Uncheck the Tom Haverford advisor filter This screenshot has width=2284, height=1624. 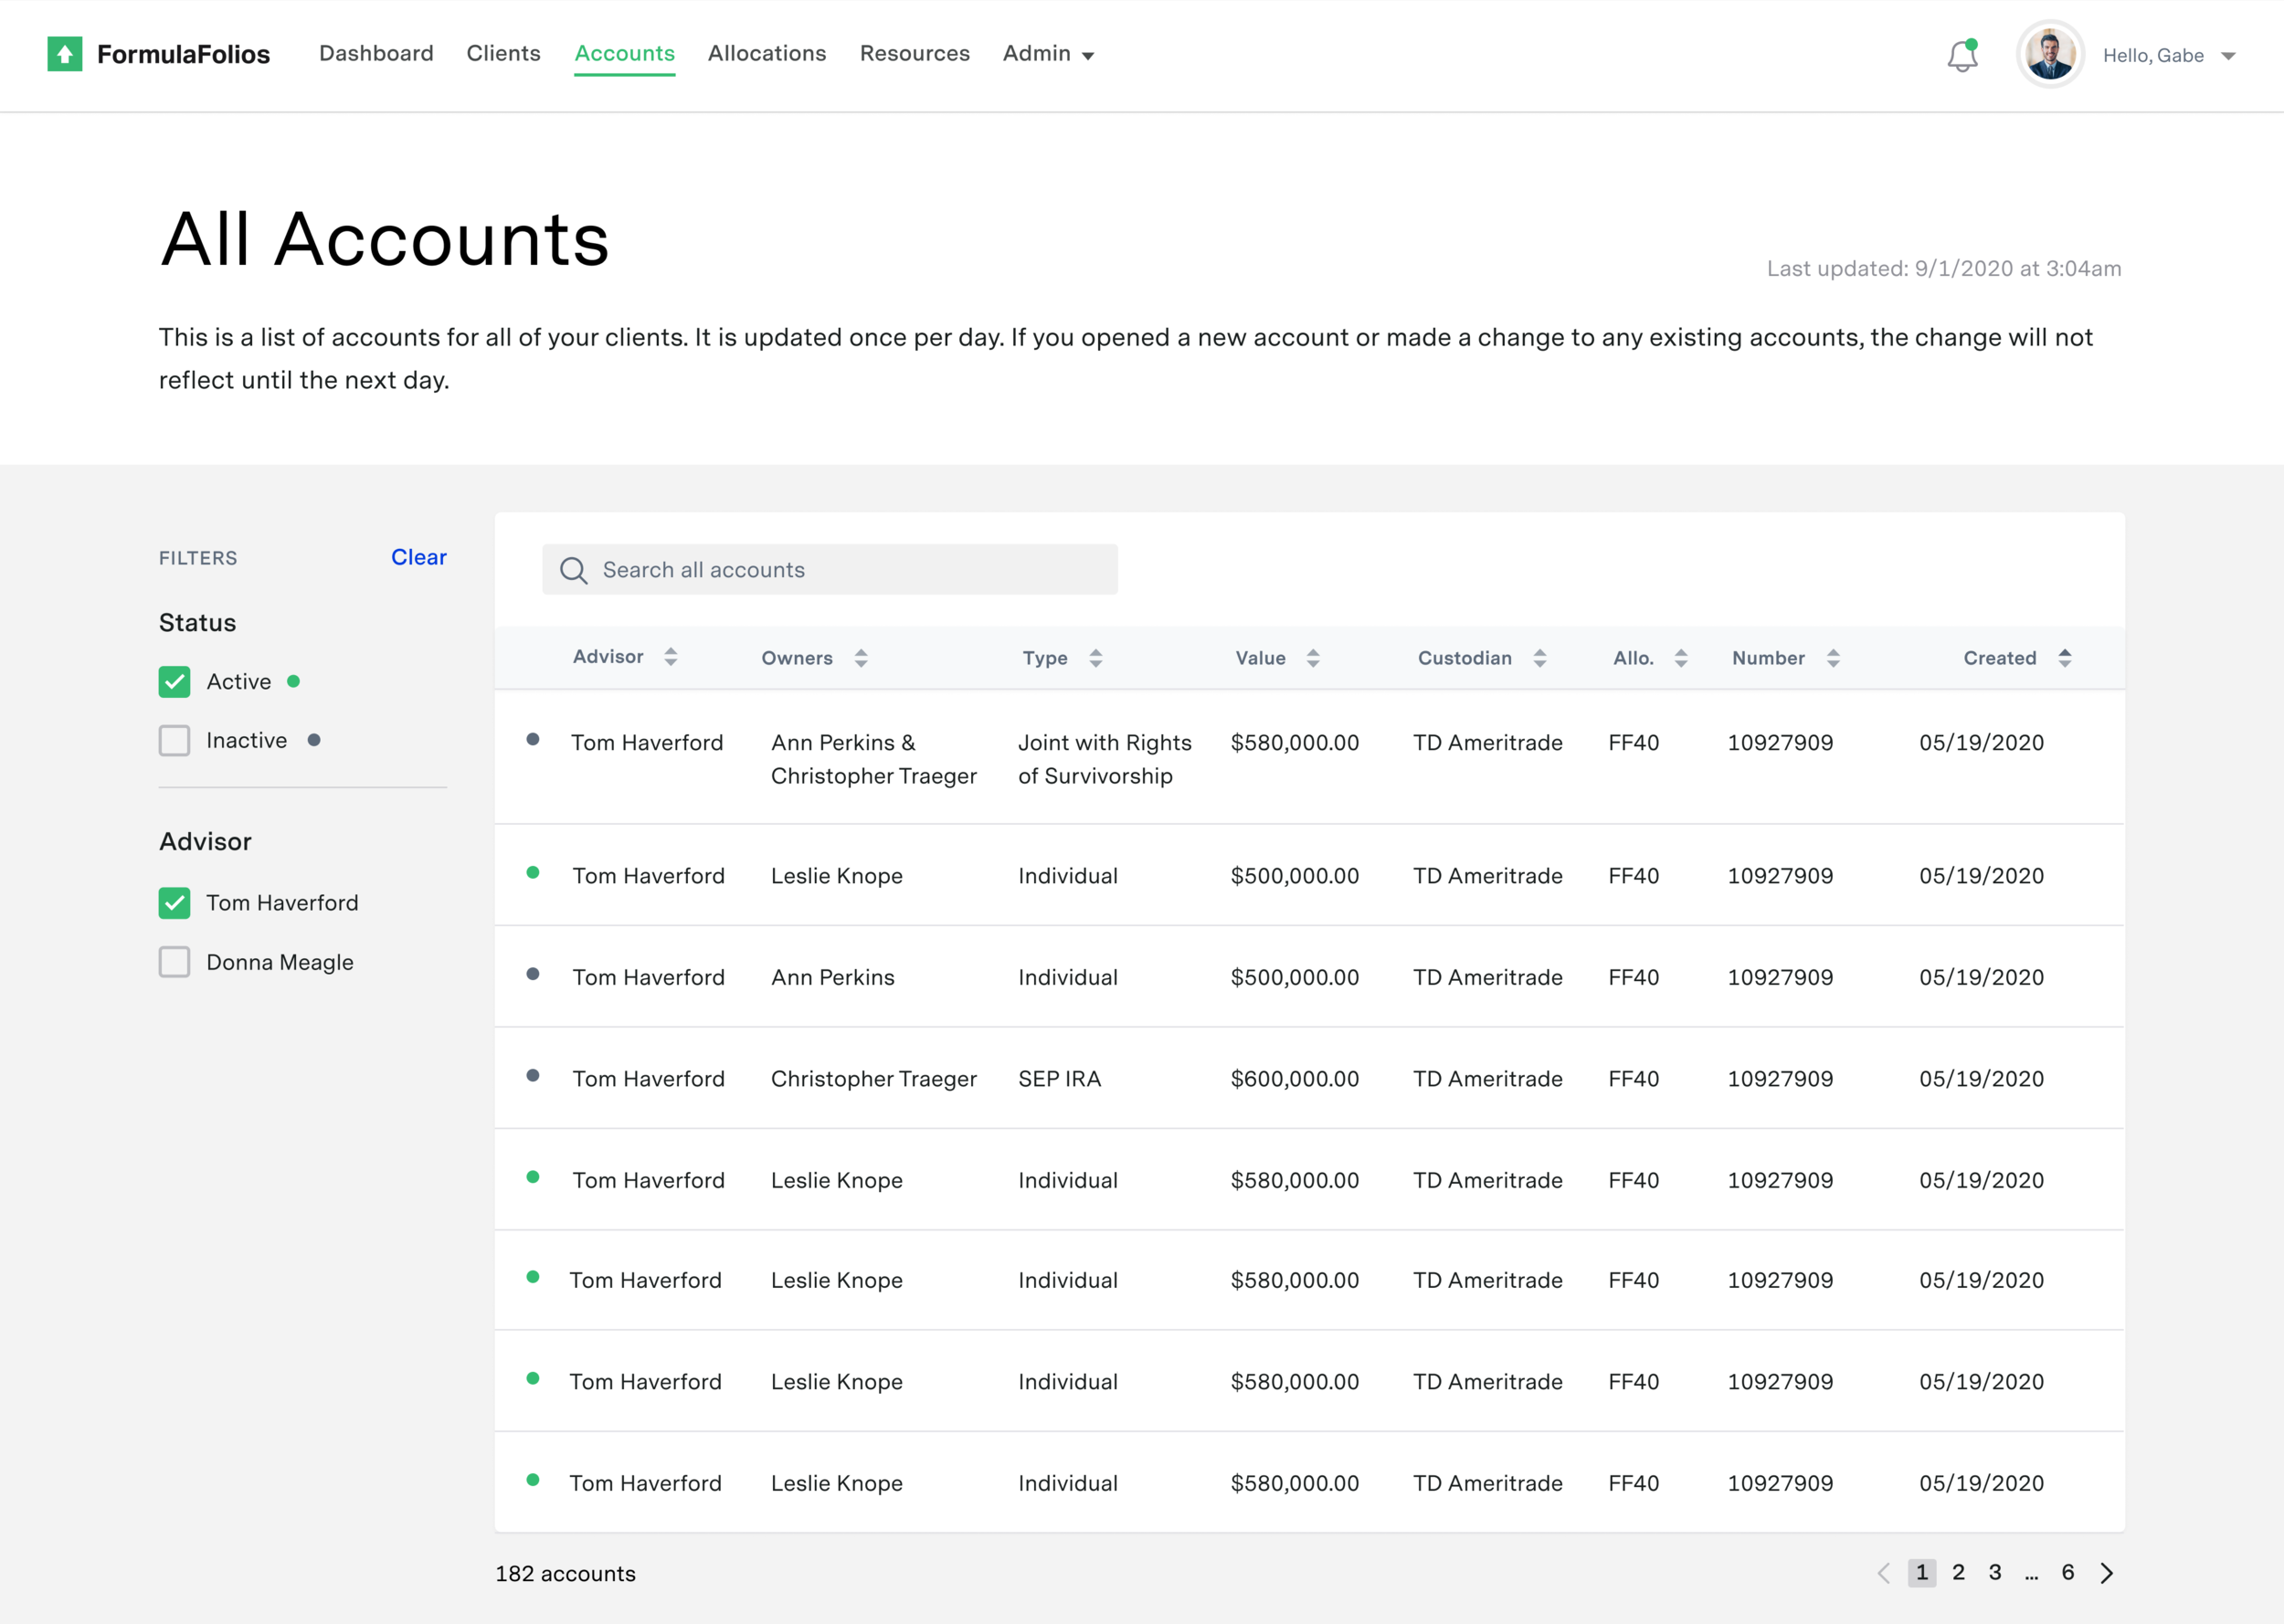tap(174, 903)
